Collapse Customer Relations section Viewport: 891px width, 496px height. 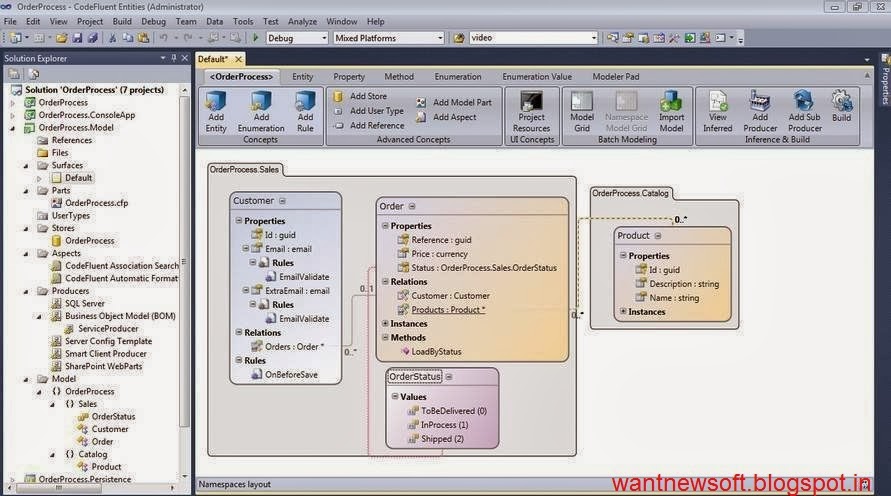pyautogui.click(x=239, y=332)
